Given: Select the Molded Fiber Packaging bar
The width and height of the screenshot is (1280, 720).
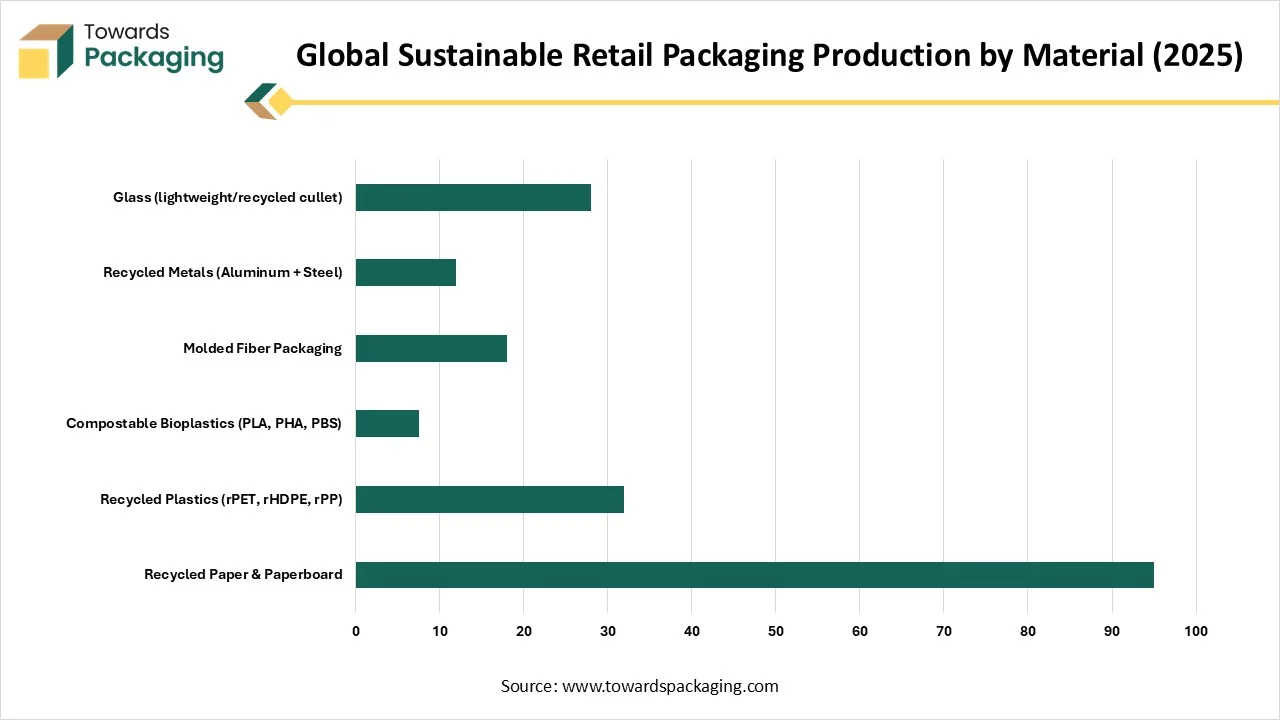Looking at the screenshot, I should [431, 348].
